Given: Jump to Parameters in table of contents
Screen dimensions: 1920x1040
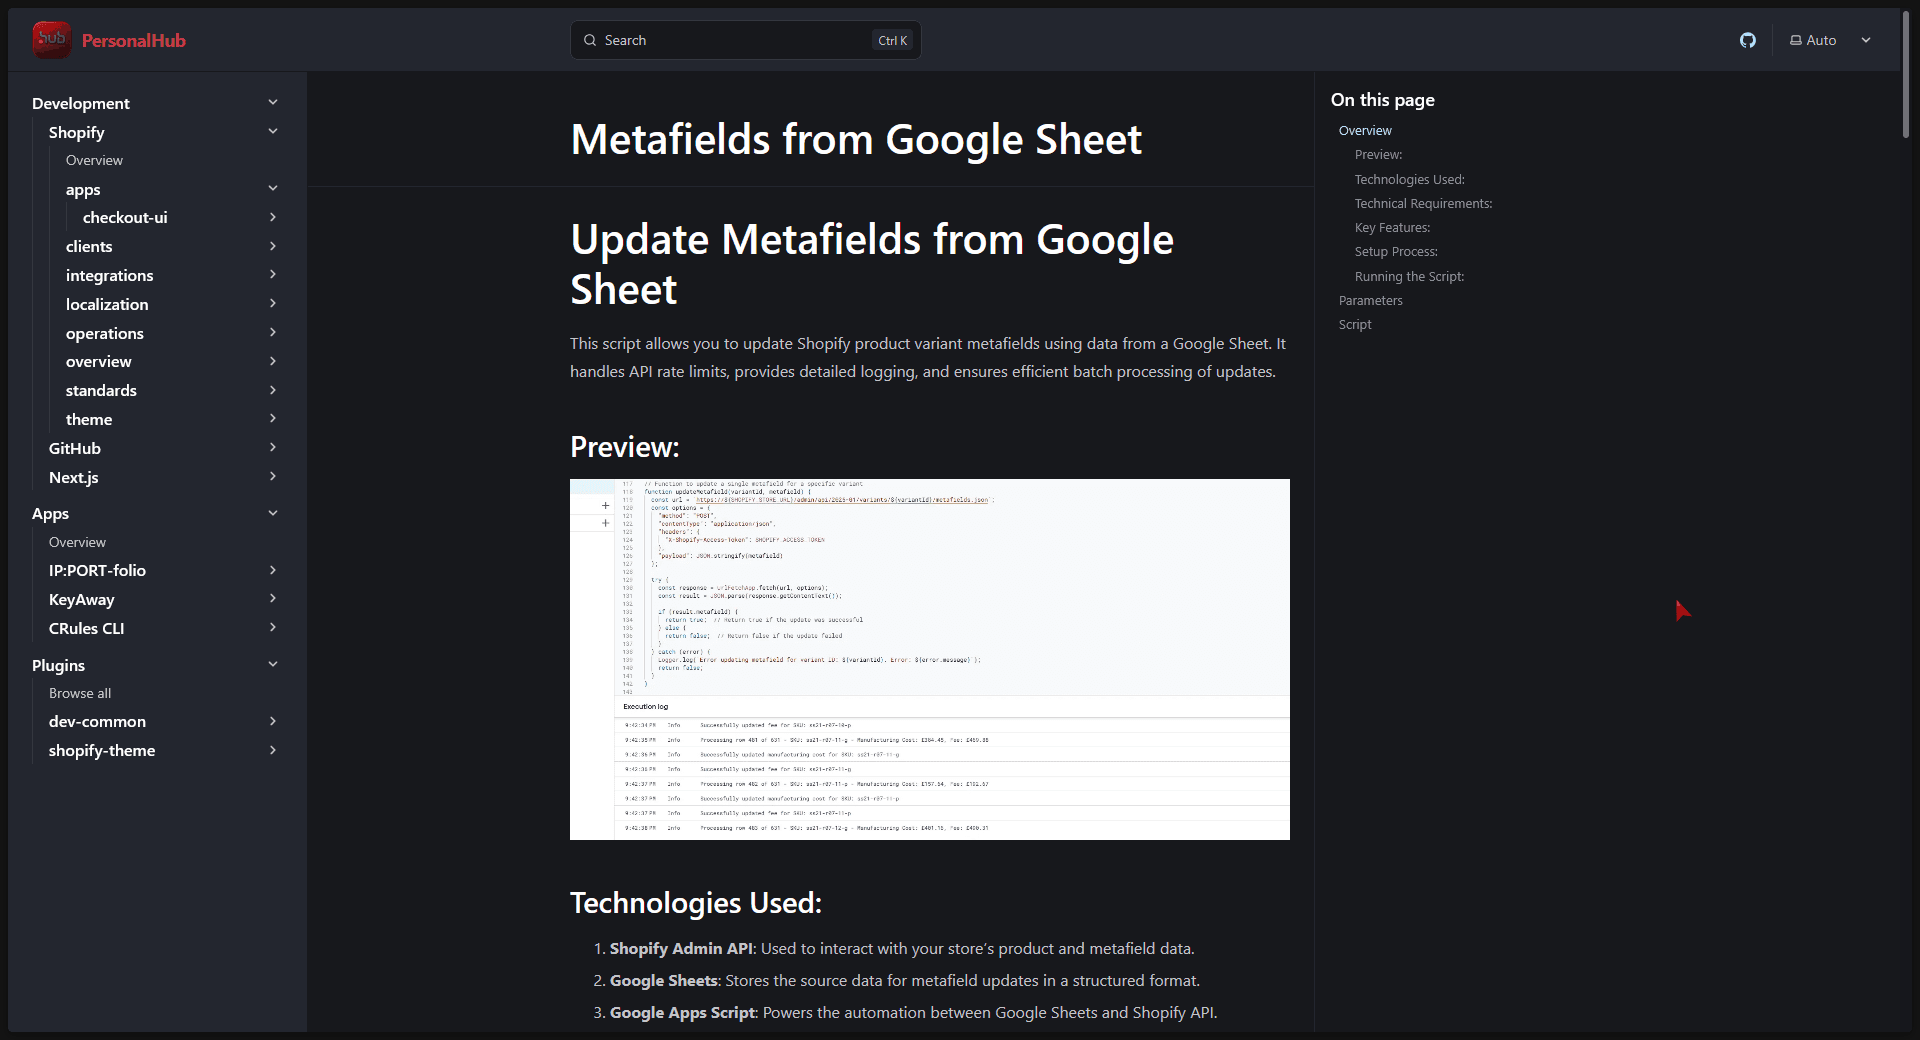Looking at the screenshot, I should pos(1371,301).
